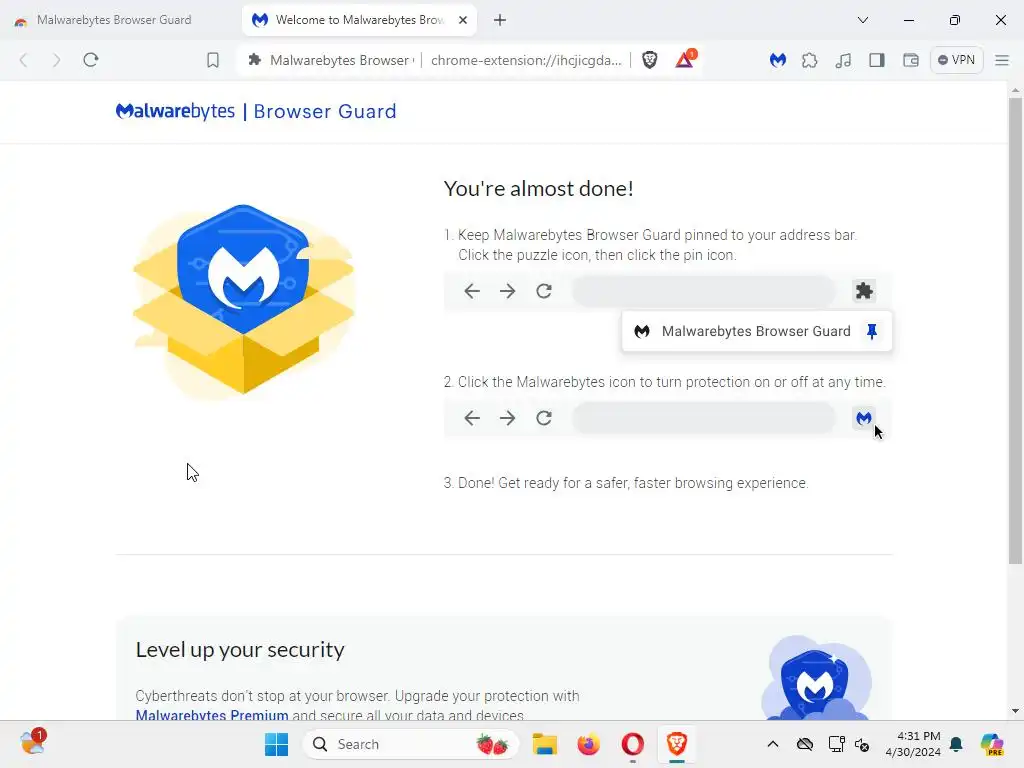Image resolution: width=1024 pixels, height=768 pixels.
Task: Open the clock showing 4:31 PM
Action: (913, 744)
